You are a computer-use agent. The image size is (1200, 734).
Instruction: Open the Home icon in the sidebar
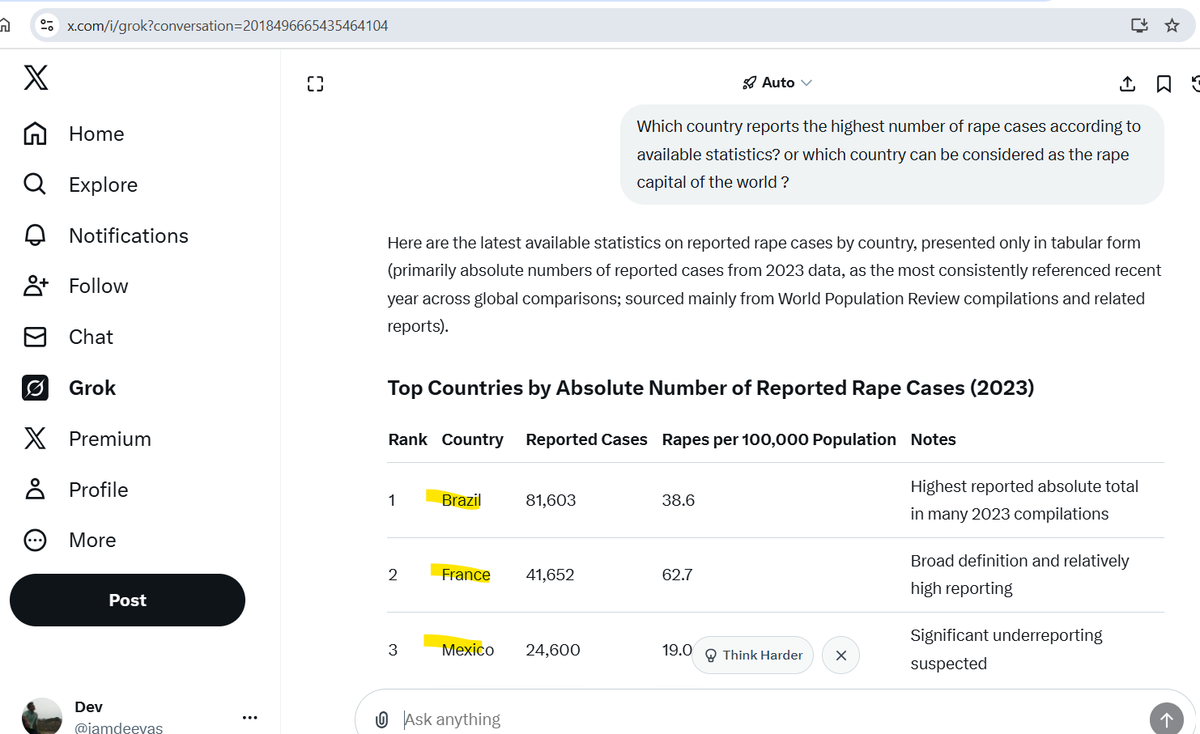35,133
